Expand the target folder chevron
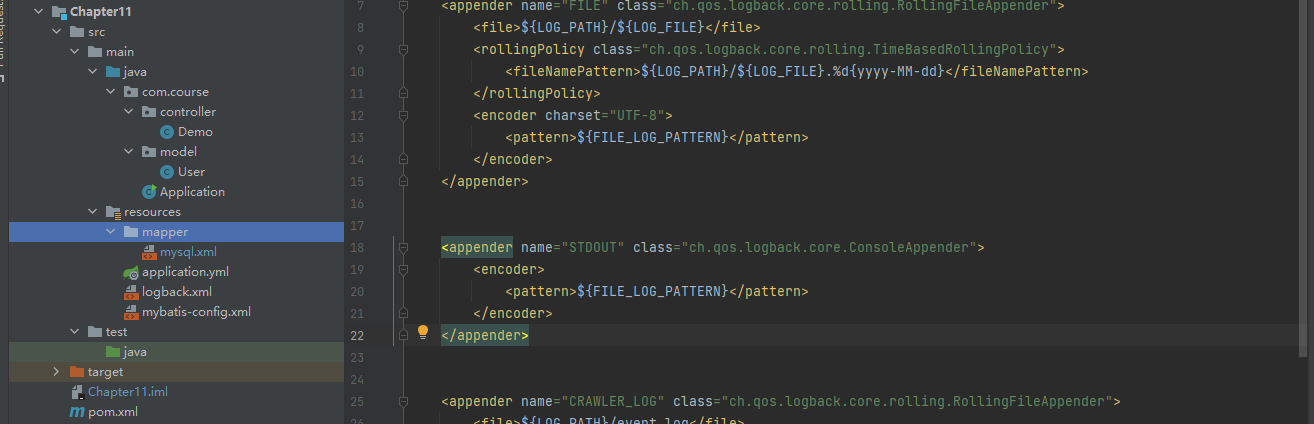Screen dimensions: 1314x424 point(56,372)
